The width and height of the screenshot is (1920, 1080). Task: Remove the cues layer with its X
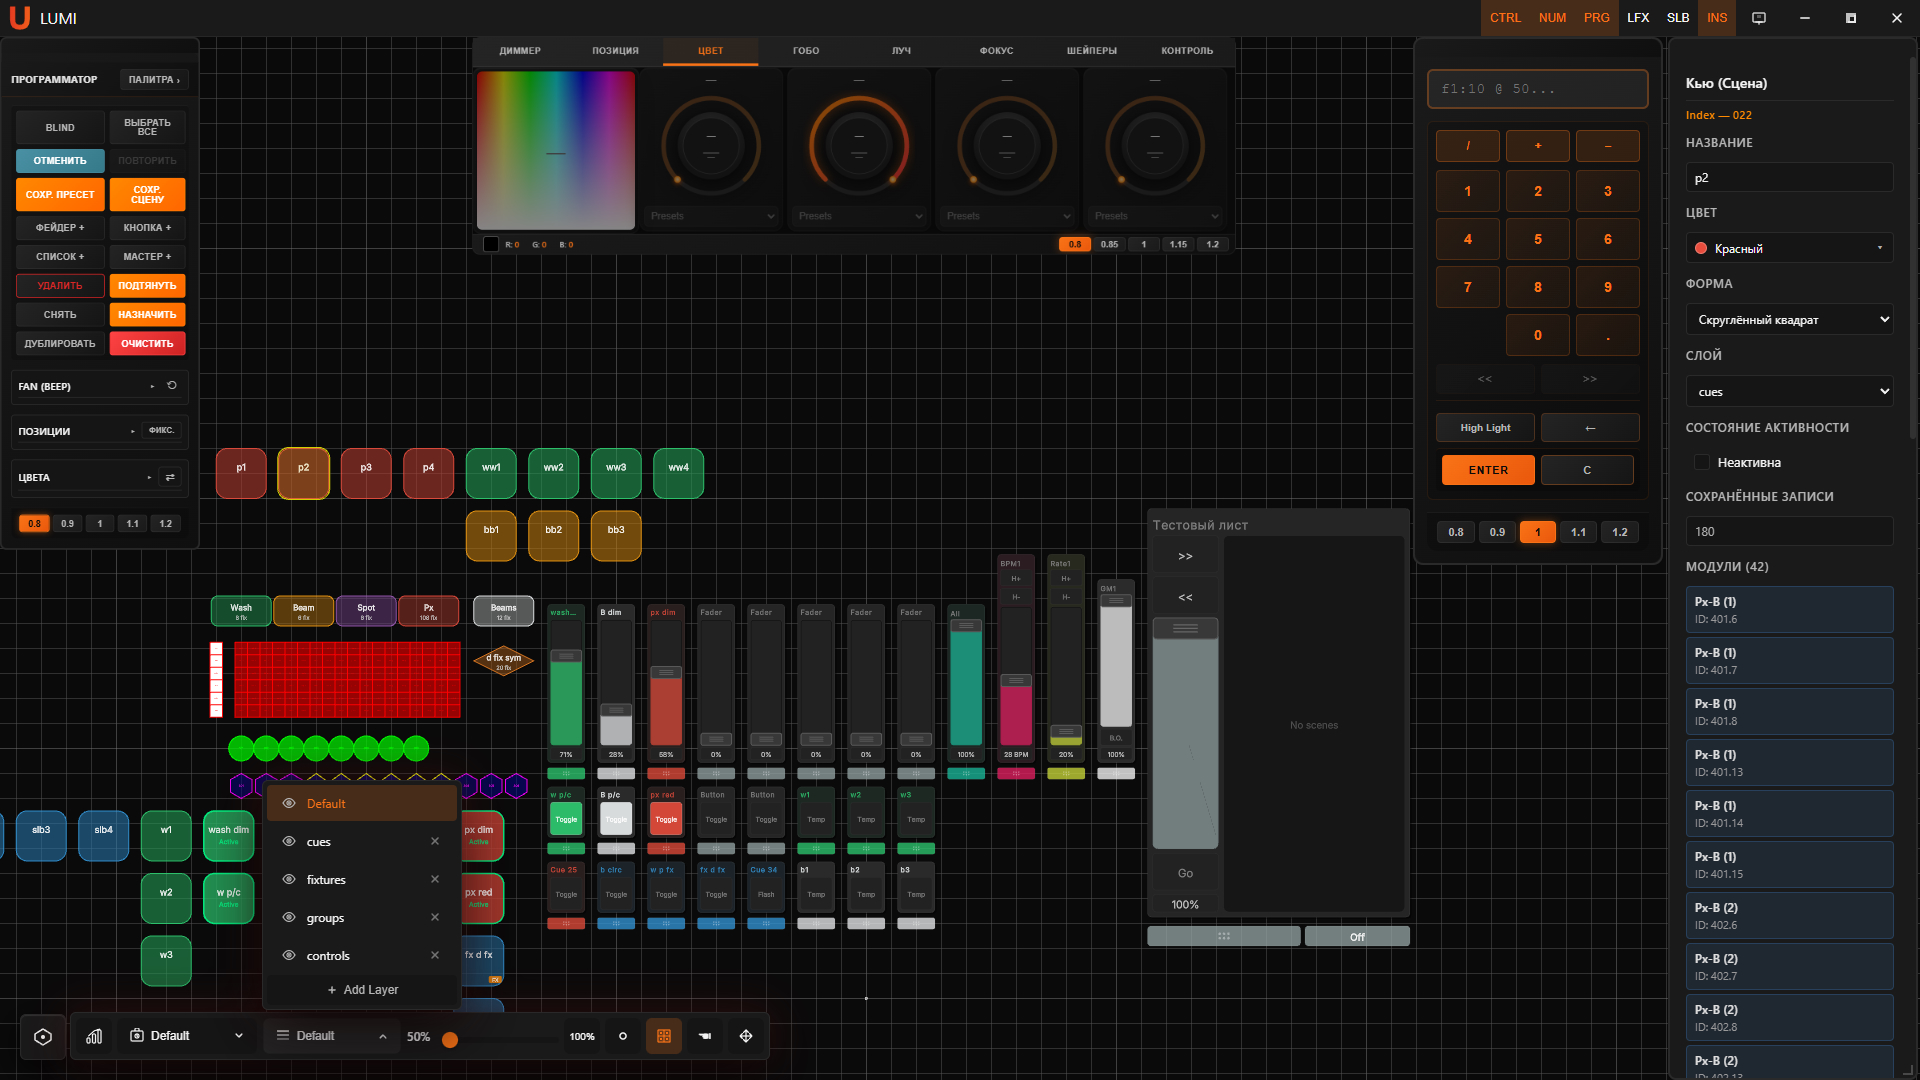click(x=435, y=841)
